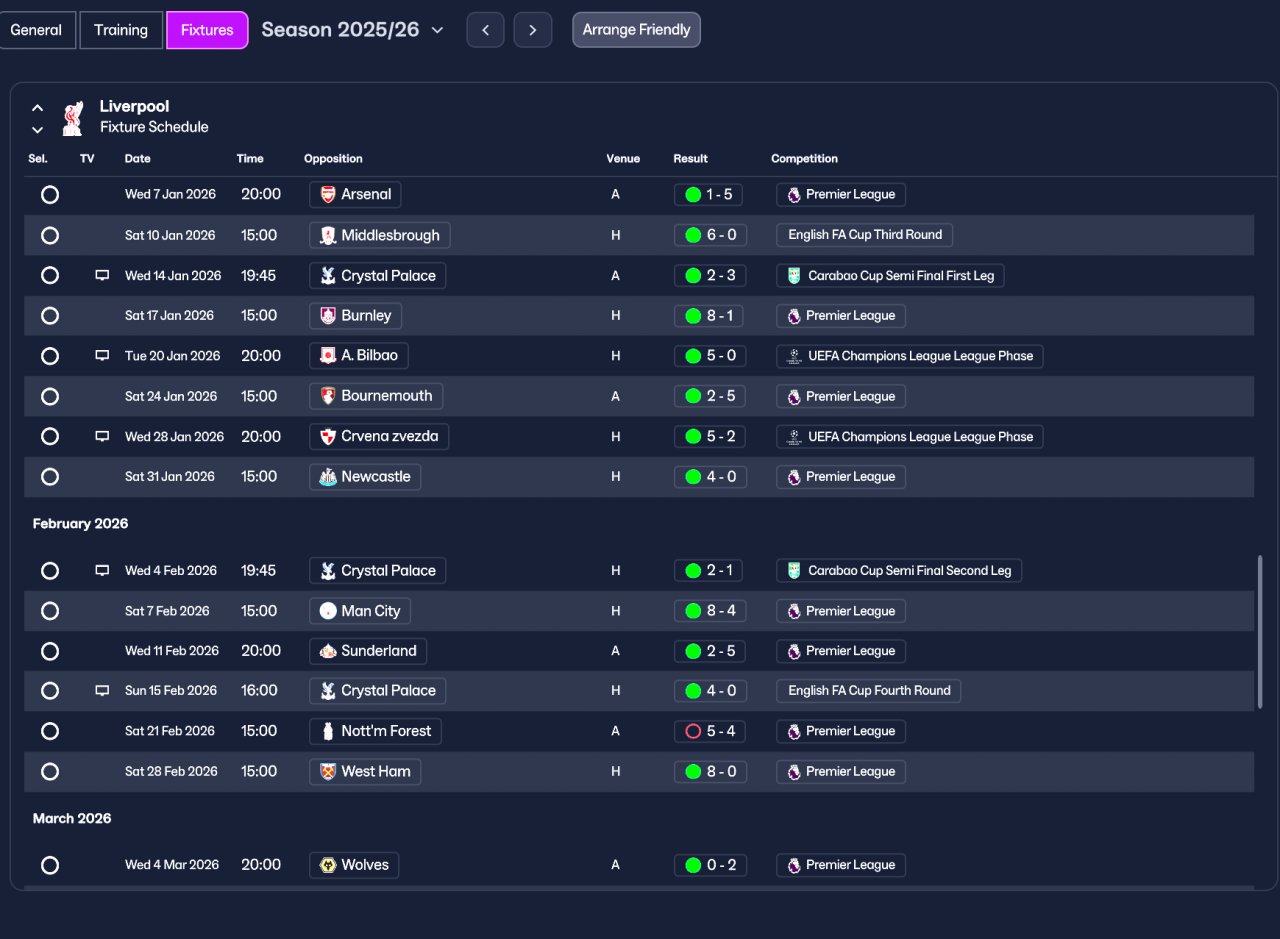Select the Bournemouth fixture radio button
This screenshot has width=1280, height=939.
50,396
